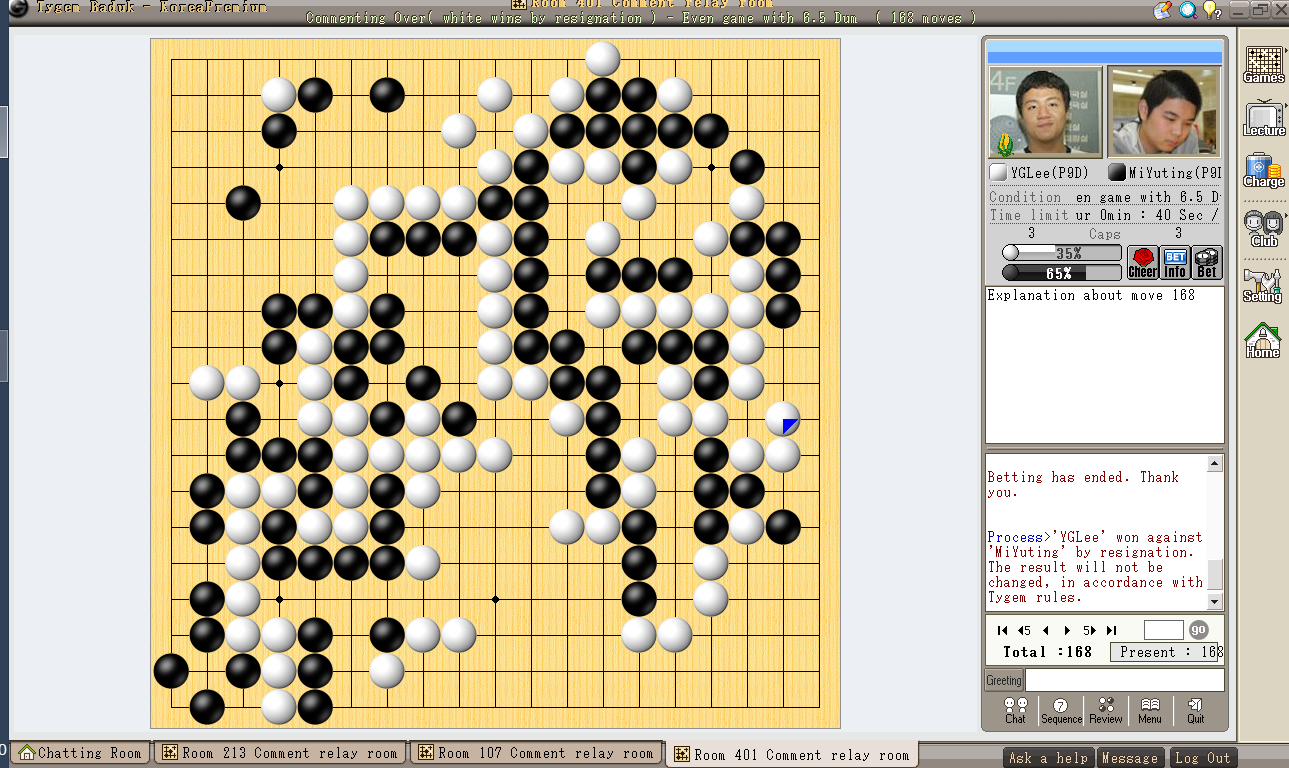Click Ask a help button
Image resolution: width=1289 pixels, height=768 pixels.
[1049, 758]
